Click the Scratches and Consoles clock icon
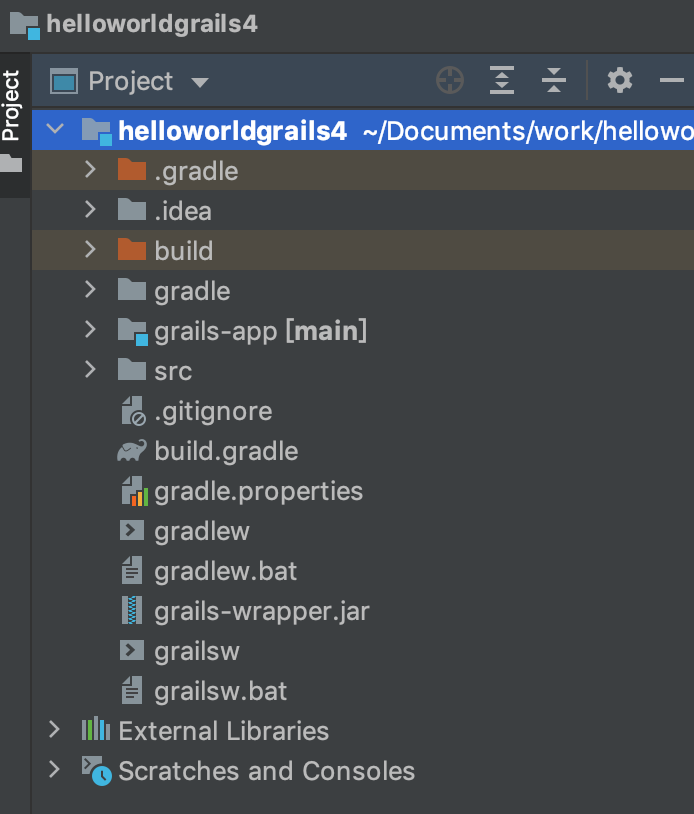 (x=97, y=771)
